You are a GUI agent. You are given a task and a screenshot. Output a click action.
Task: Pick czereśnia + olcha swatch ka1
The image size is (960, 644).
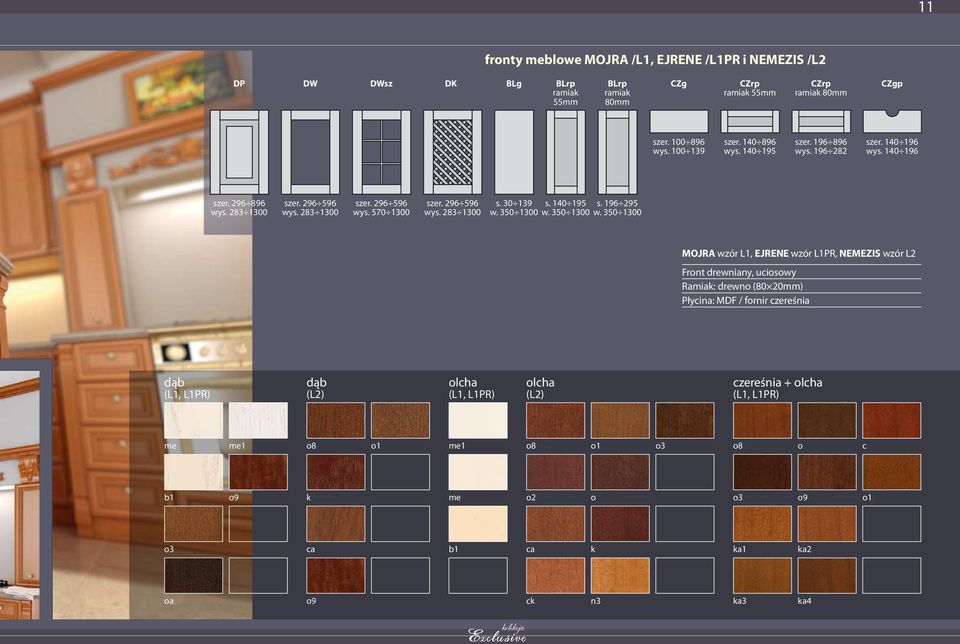point(762,524)
